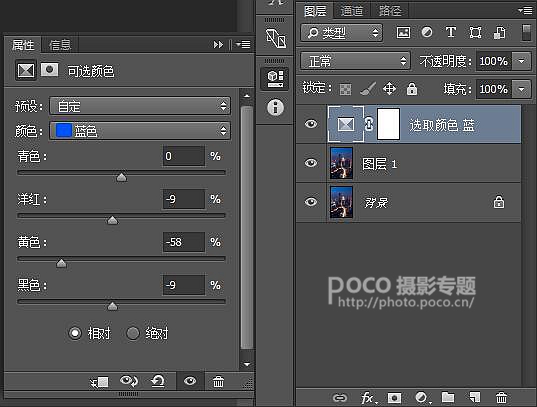Click the clip to layer icon in Properties
This screenshot has width=537, height=407.
[99, 382]
